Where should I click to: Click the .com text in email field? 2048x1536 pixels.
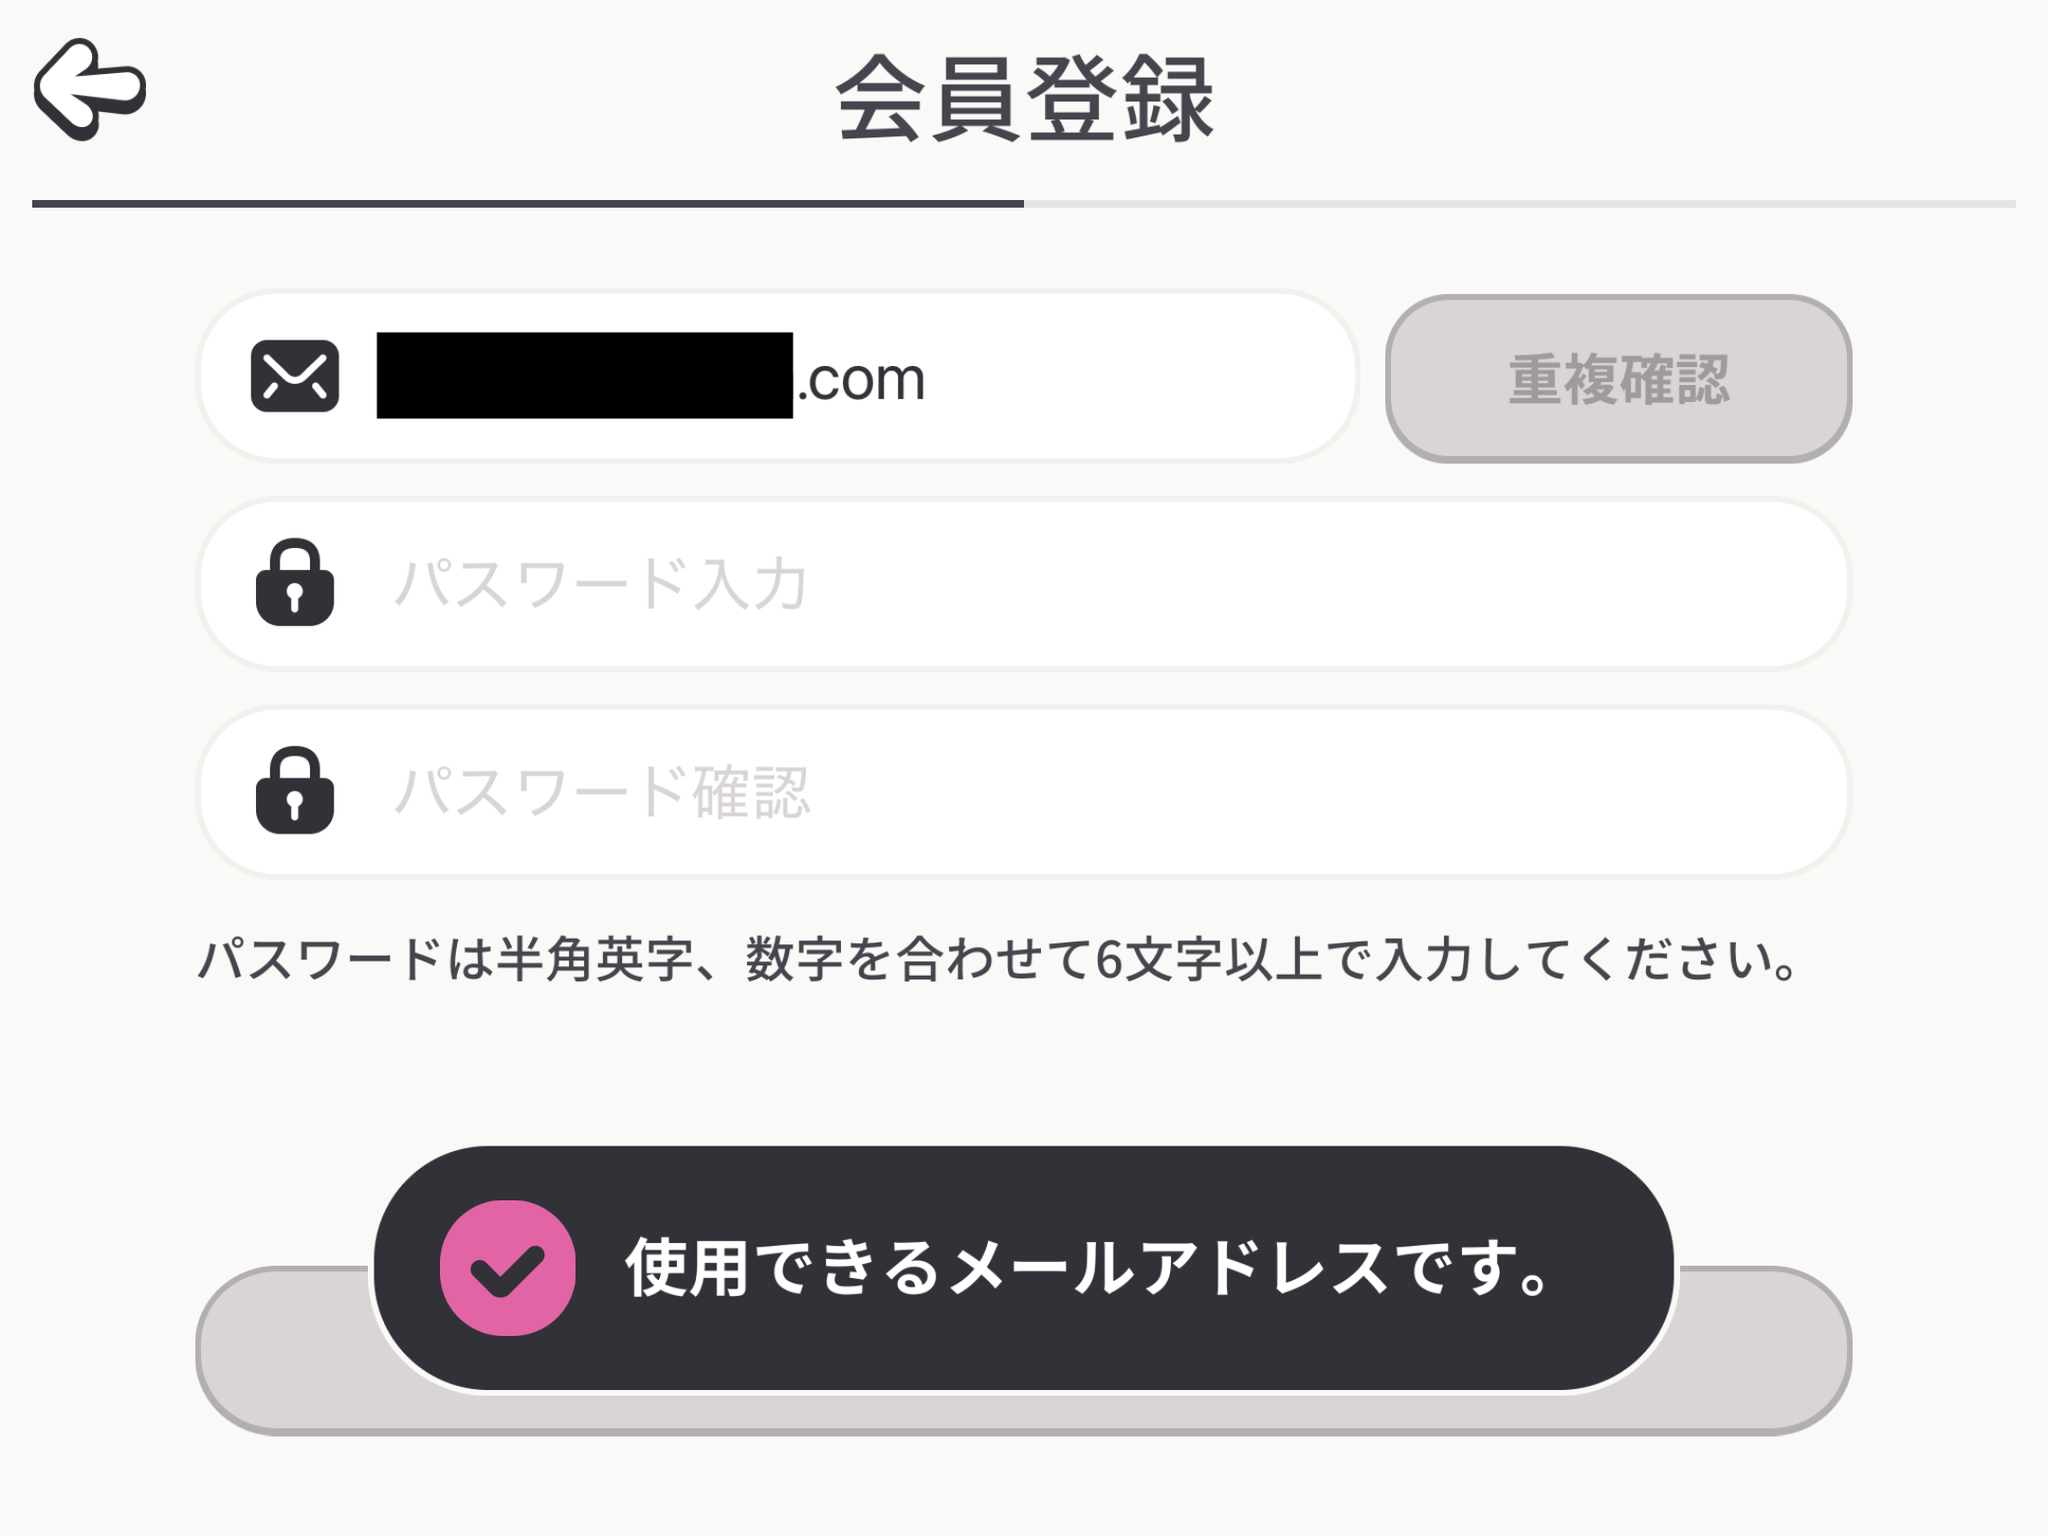tap(861, 380)
